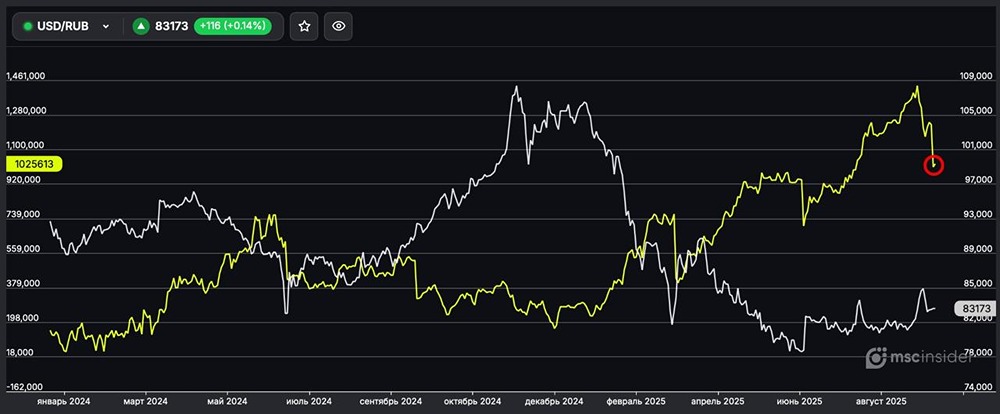The image size is (1000, 414).
Task: Click the 85,000 right axis value
Action: coord(977,284)
